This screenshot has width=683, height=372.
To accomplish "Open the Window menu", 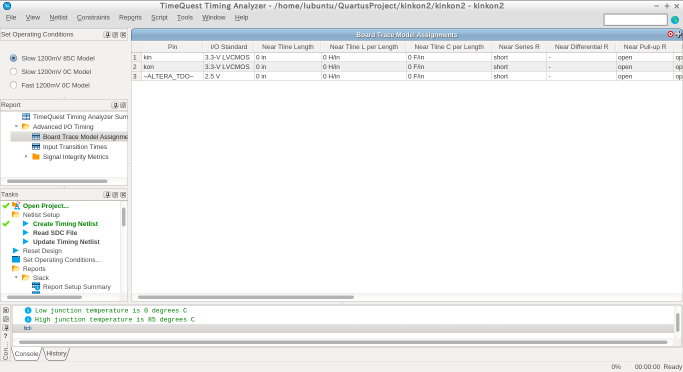I will (213, 17).
